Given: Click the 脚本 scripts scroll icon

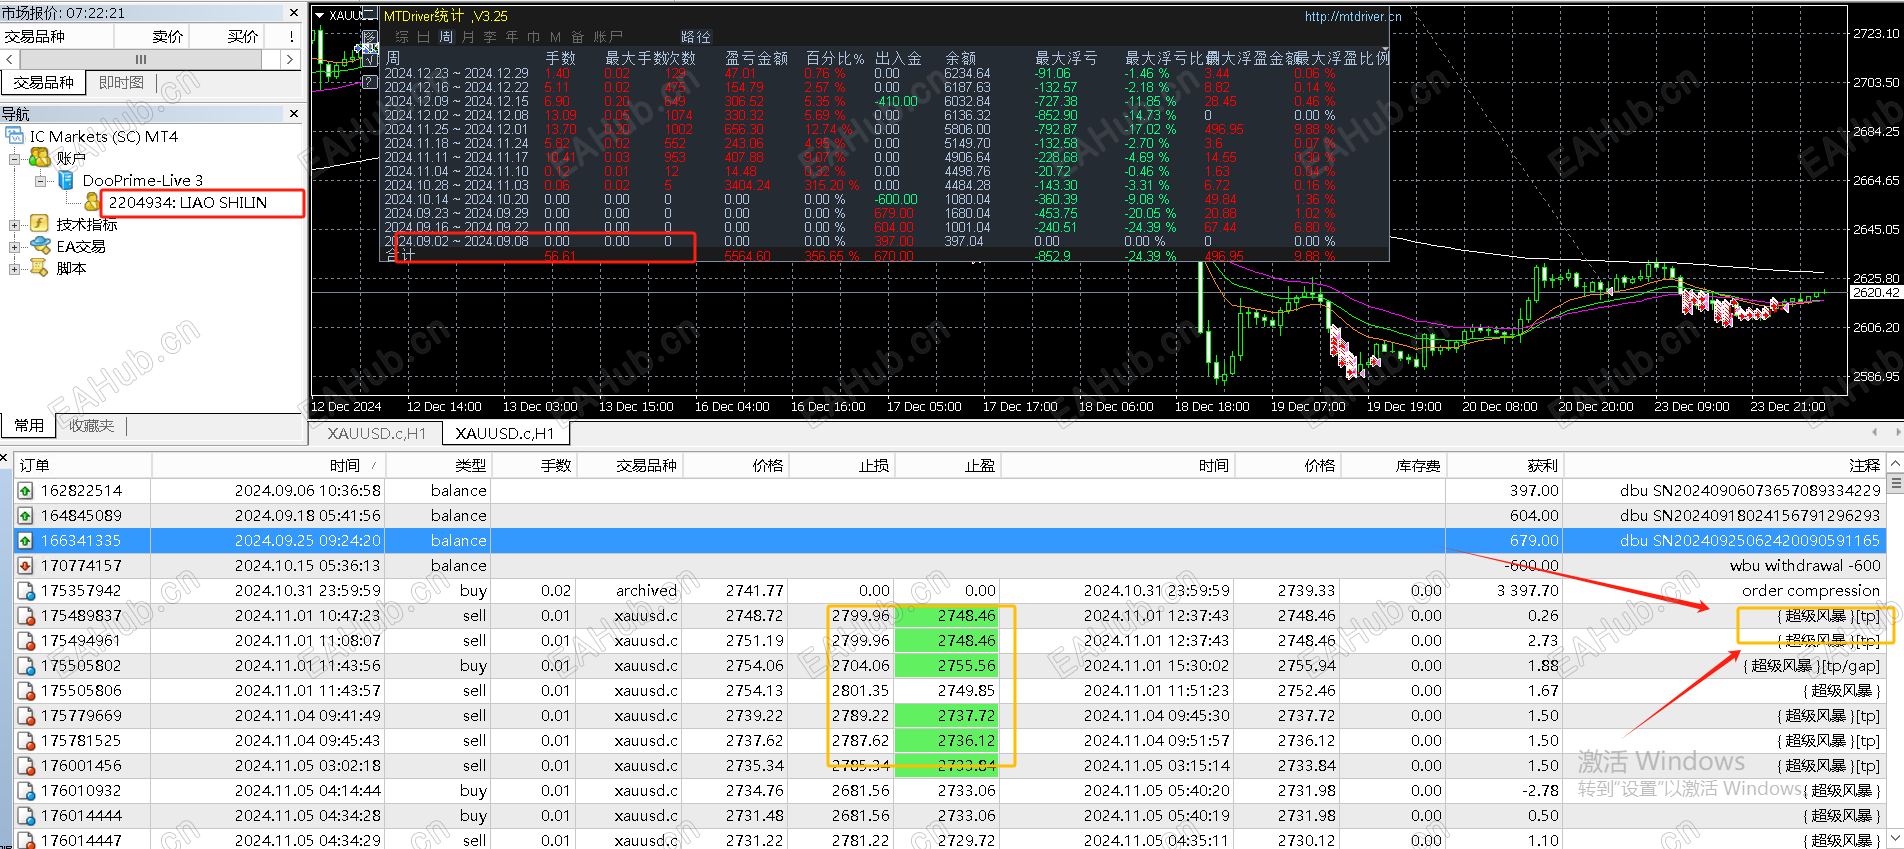Looking at the screenshot, I should [x=40, y=268].
